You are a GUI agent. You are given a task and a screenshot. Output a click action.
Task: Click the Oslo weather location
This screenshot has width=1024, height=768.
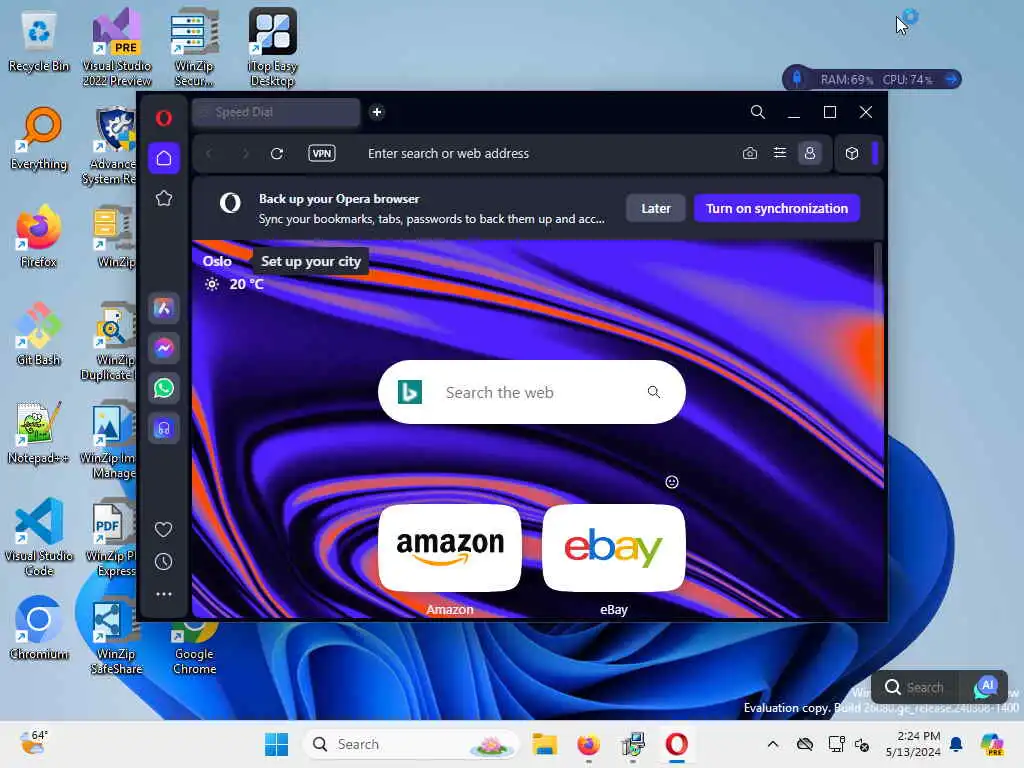217,261
